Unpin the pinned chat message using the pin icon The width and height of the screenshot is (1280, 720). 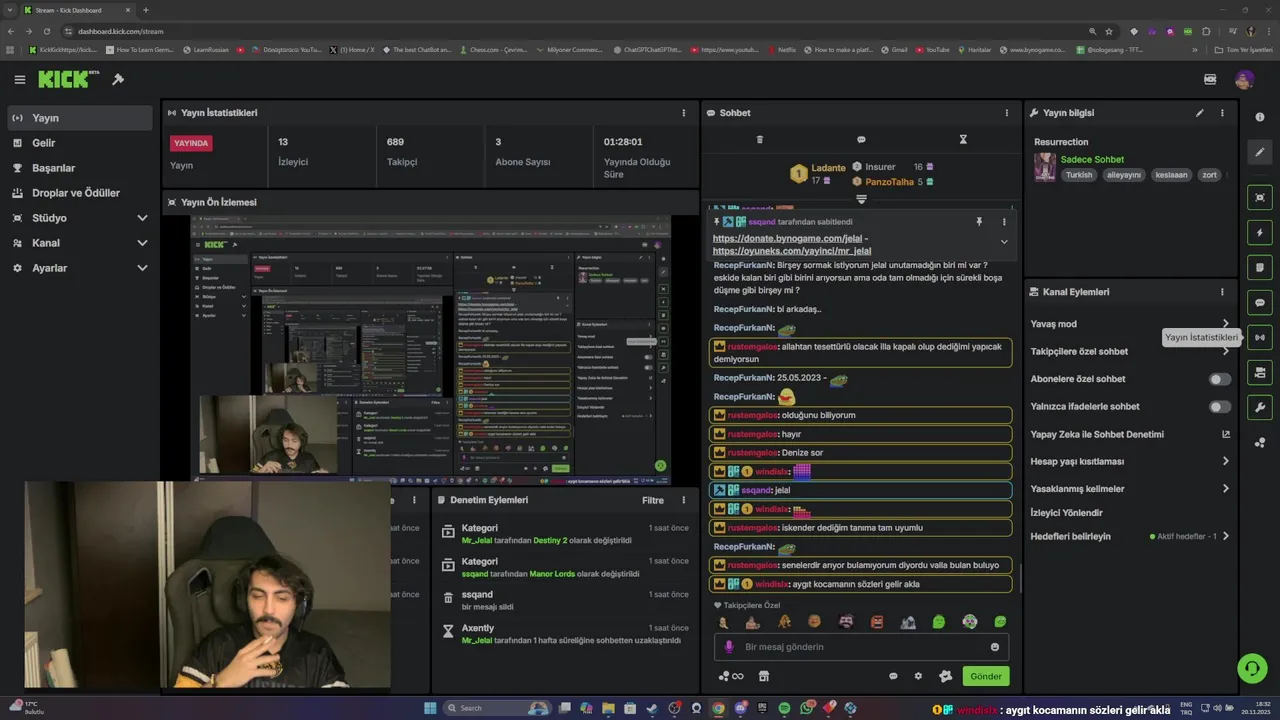pyautogui.click(x=979, y=222)
